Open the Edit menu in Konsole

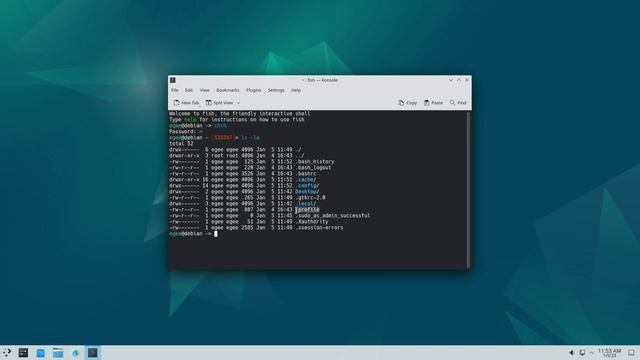pos(189,90)
